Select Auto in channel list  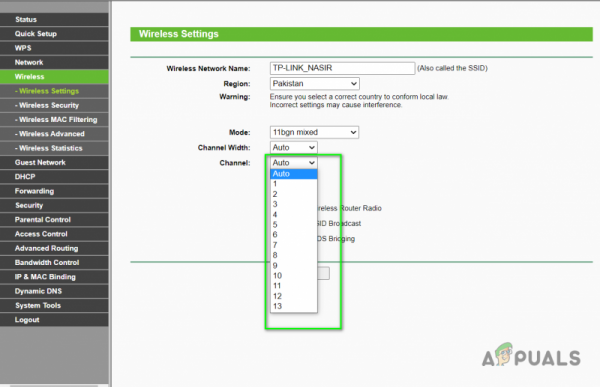click(293, 174)
